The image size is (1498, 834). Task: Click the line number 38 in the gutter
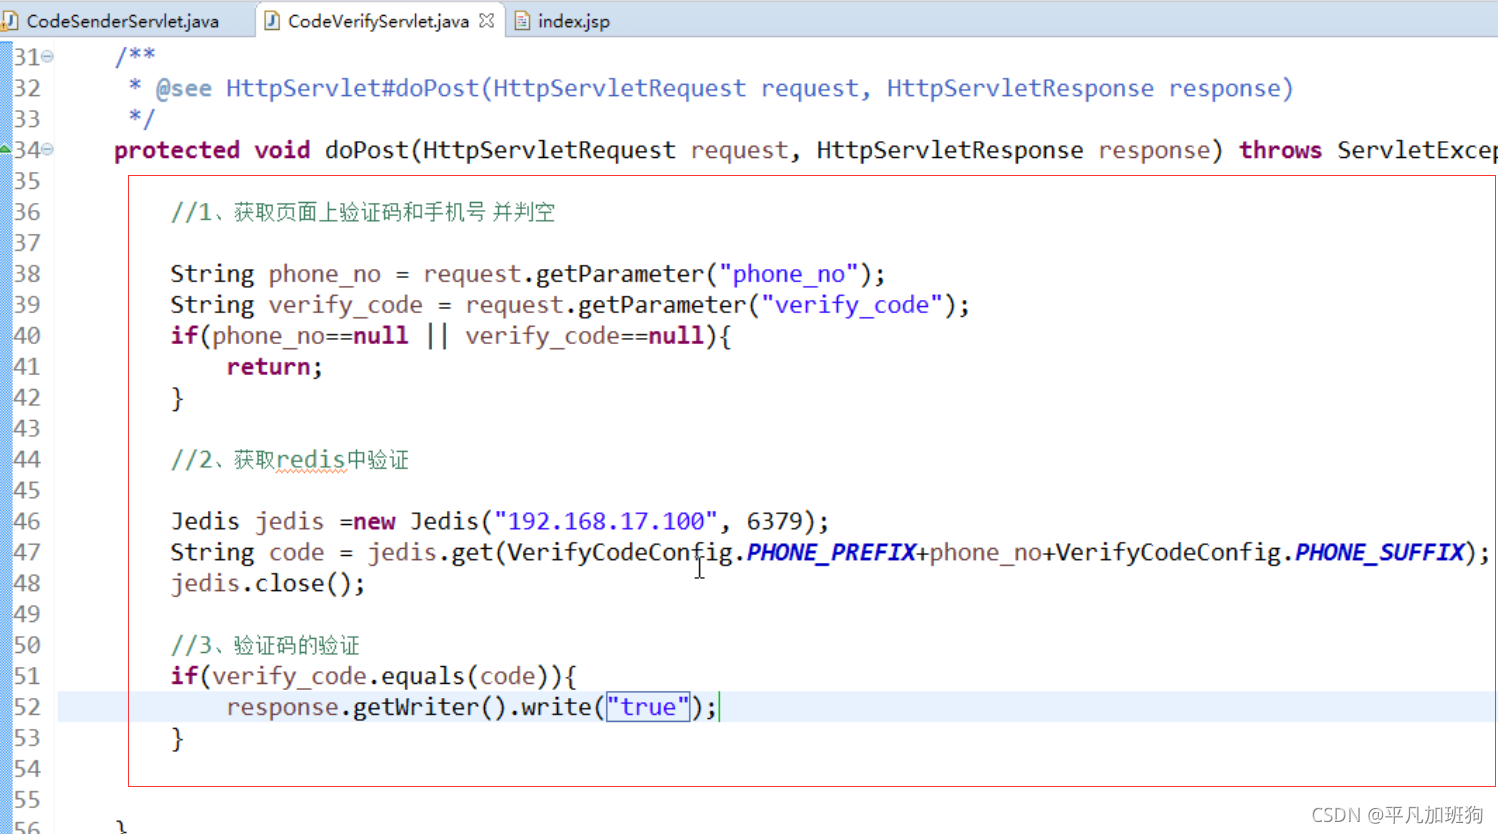point(27,274)
